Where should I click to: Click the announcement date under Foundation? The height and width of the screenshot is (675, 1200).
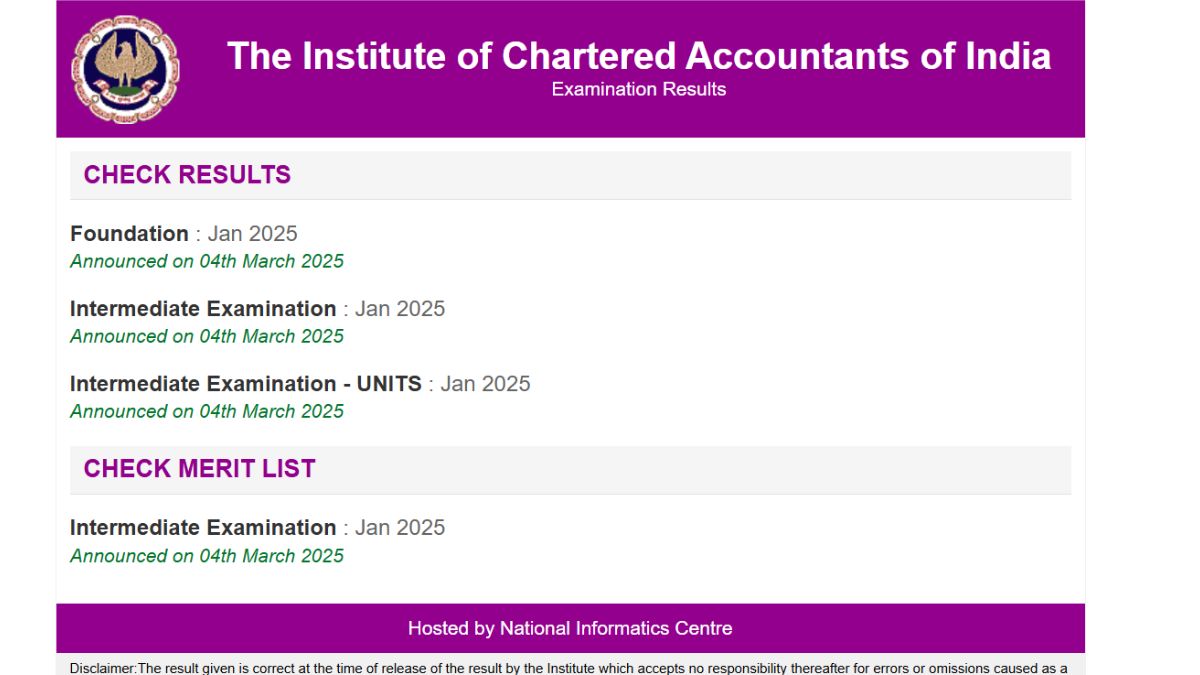click(206, 261)
